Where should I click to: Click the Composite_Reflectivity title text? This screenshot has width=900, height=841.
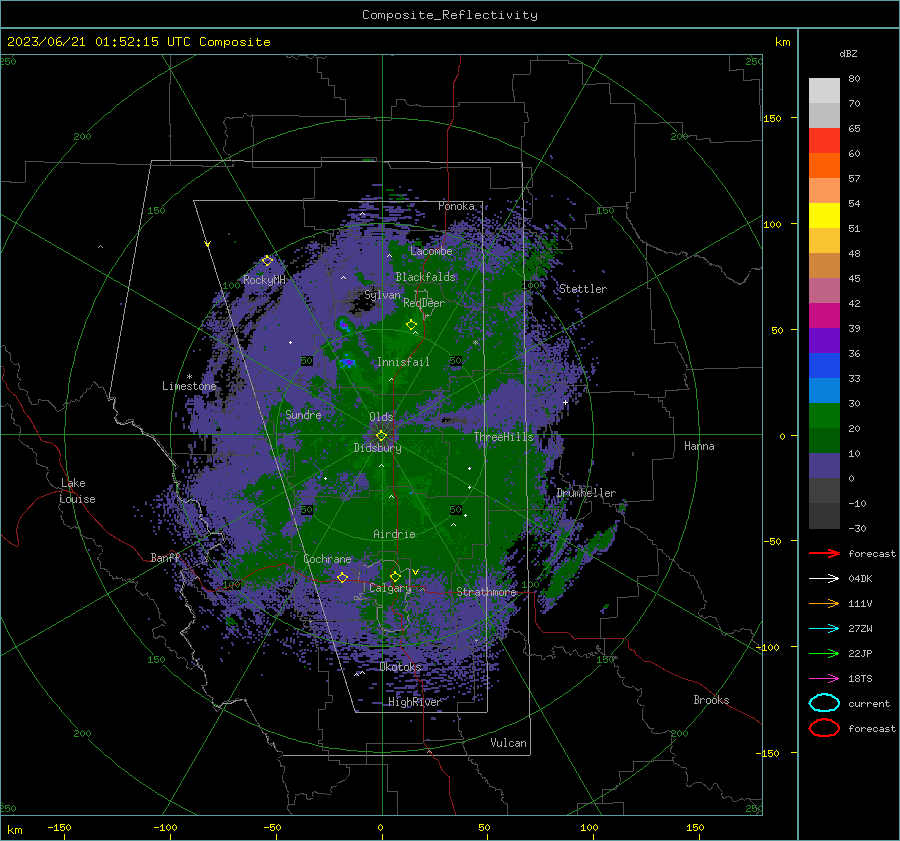tap(449, 15)
